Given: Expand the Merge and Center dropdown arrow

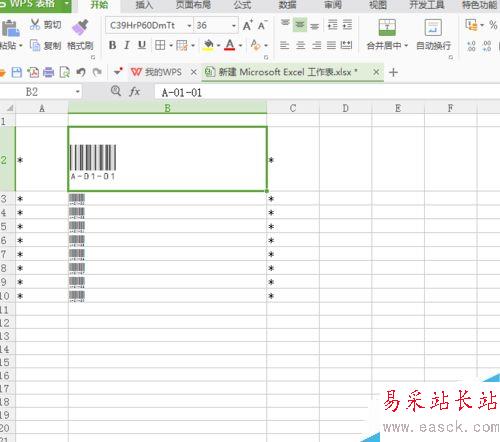Looking at the screenshot, I should (406, 46).
